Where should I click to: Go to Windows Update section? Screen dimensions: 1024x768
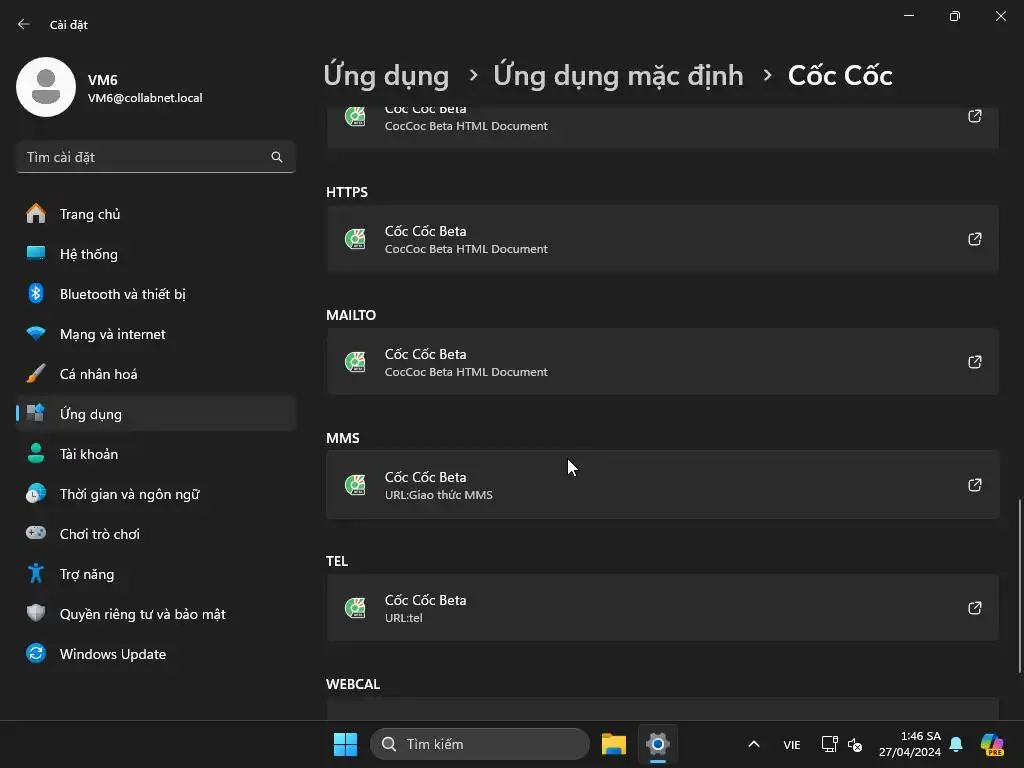tap(112, 654)
